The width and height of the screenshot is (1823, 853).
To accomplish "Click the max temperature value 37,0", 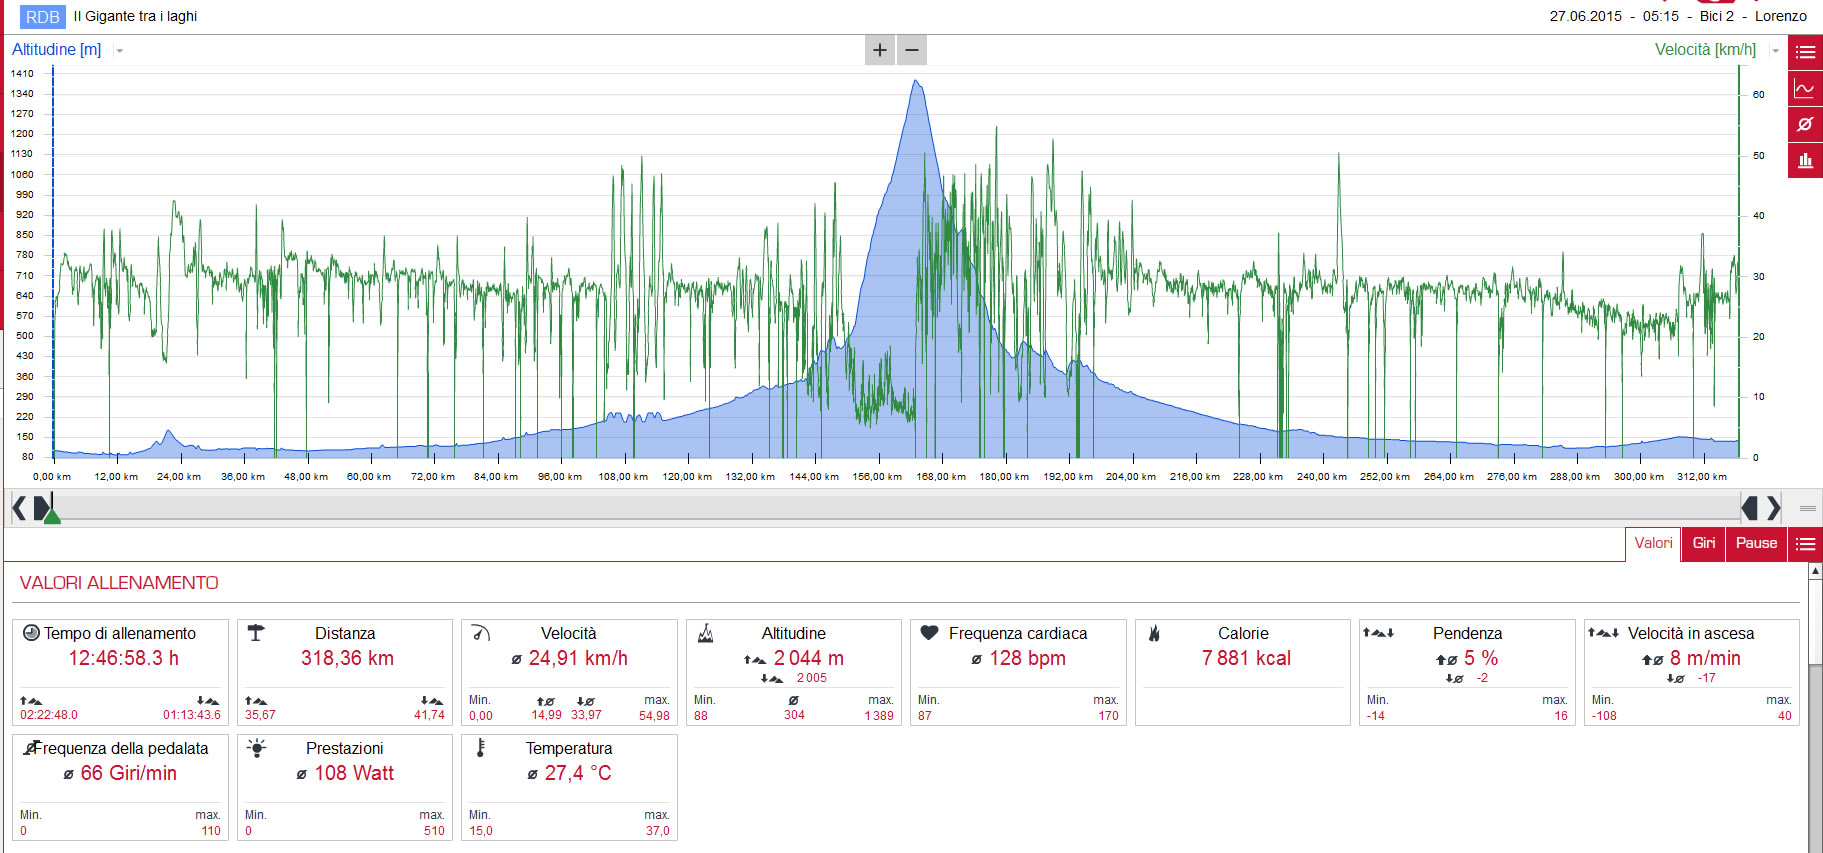I will 657,830.
